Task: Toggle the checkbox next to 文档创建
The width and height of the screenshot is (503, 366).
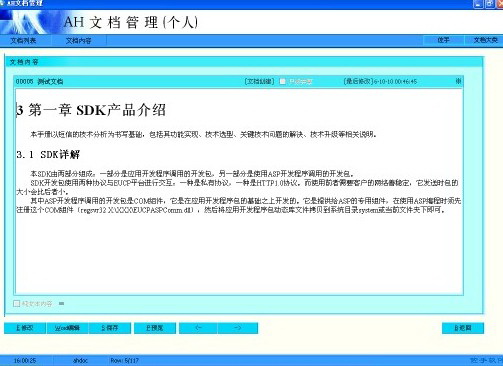Action: pyautogui.click(x=282, y=81)
